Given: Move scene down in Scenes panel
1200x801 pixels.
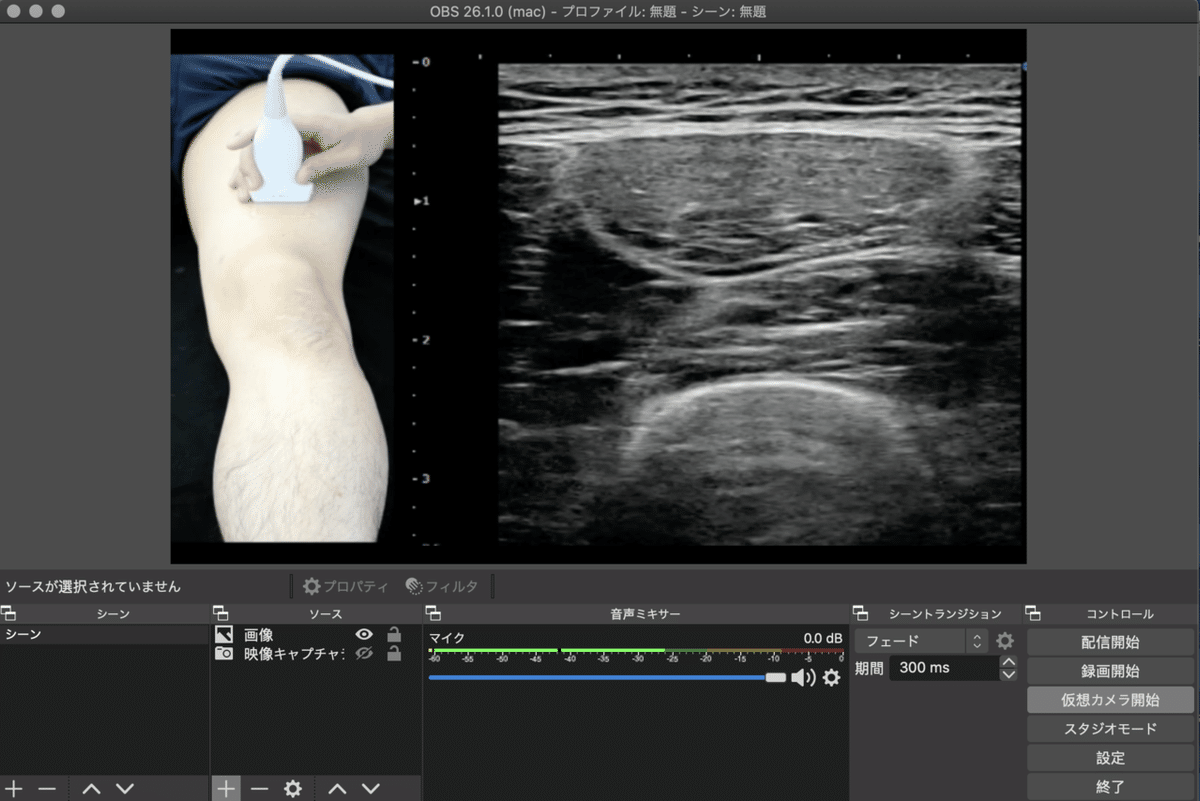Looking at the screenshot, I should (x=125, y=789).
